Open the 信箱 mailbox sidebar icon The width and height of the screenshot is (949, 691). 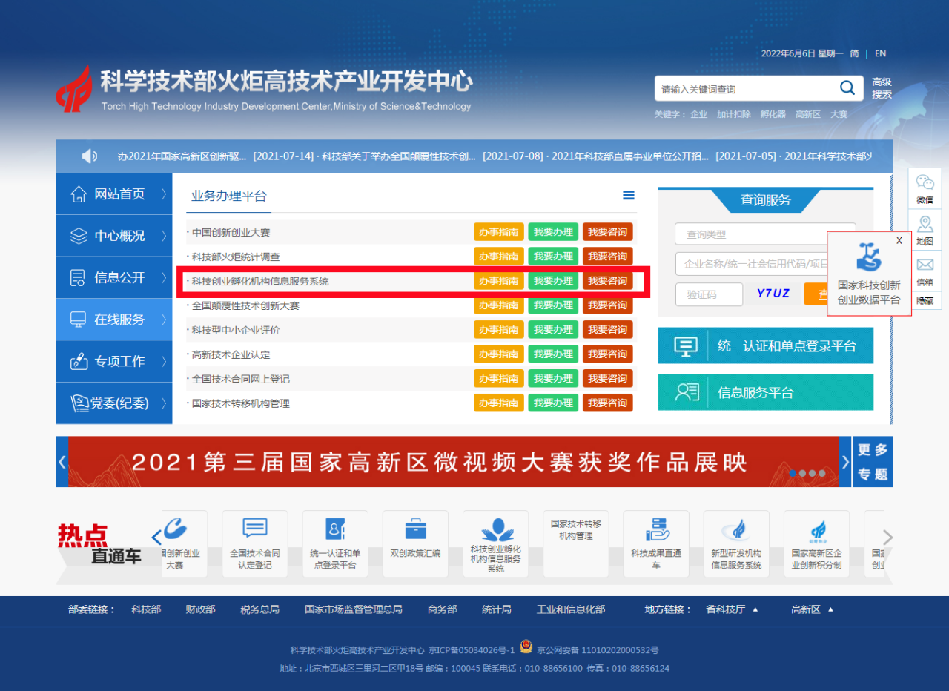click(925, 270)
